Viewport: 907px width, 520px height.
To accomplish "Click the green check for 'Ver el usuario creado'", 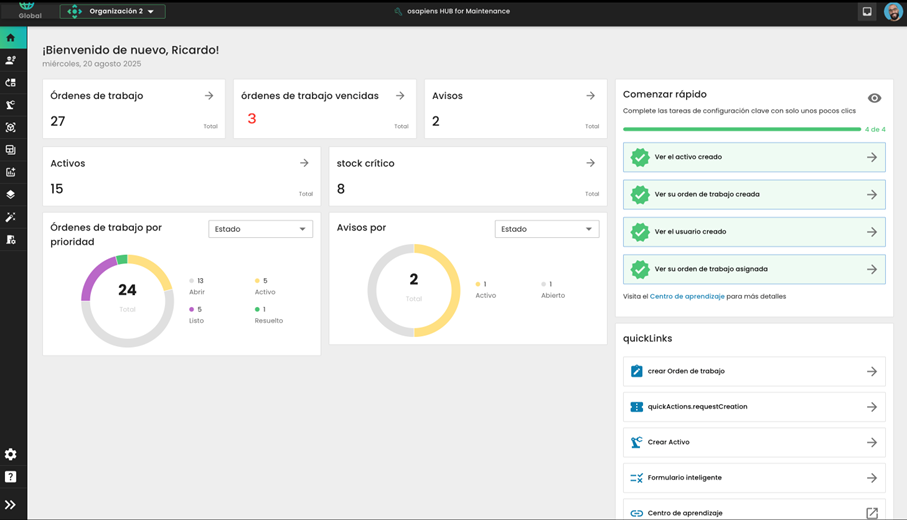I will click(640, 232).
